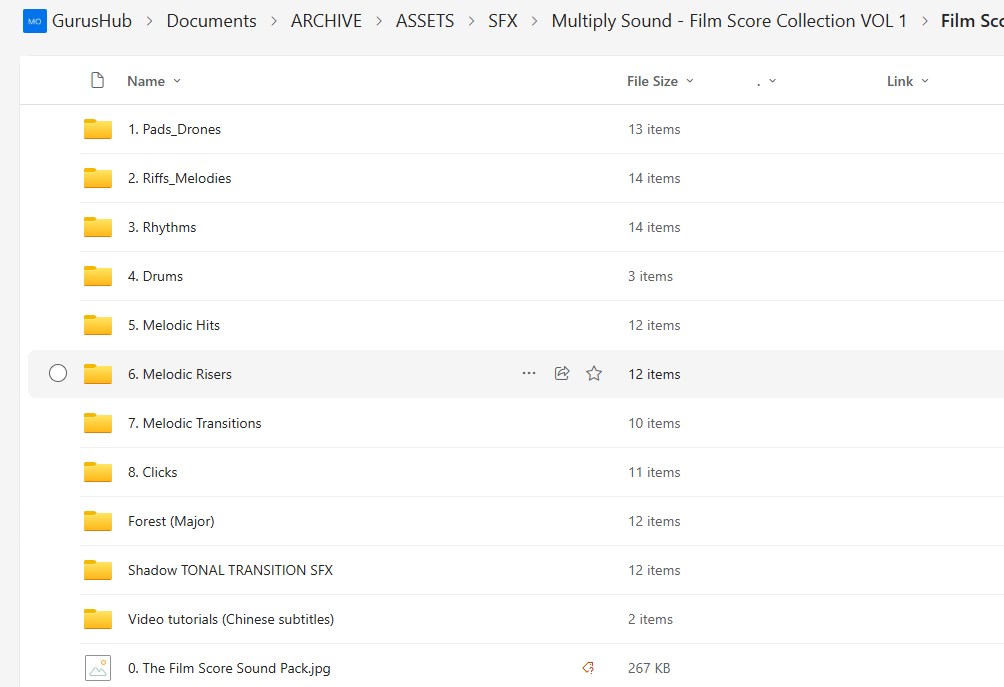Click the red status icon beside Sound Pack.jpg
The height and width of the screenshot is (687, 1004).
588,668
